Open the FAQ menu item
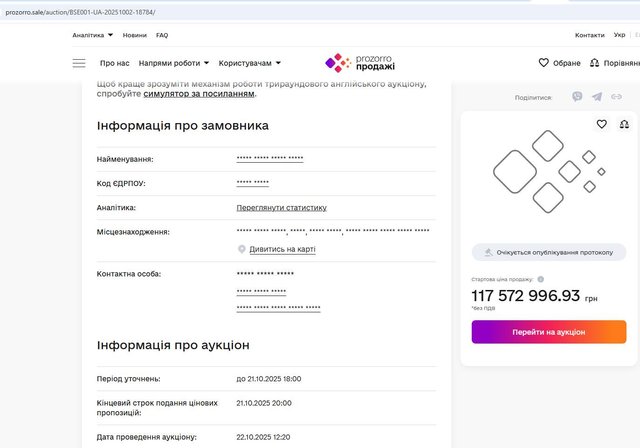640x448 pixels. [x=162, y=35]
